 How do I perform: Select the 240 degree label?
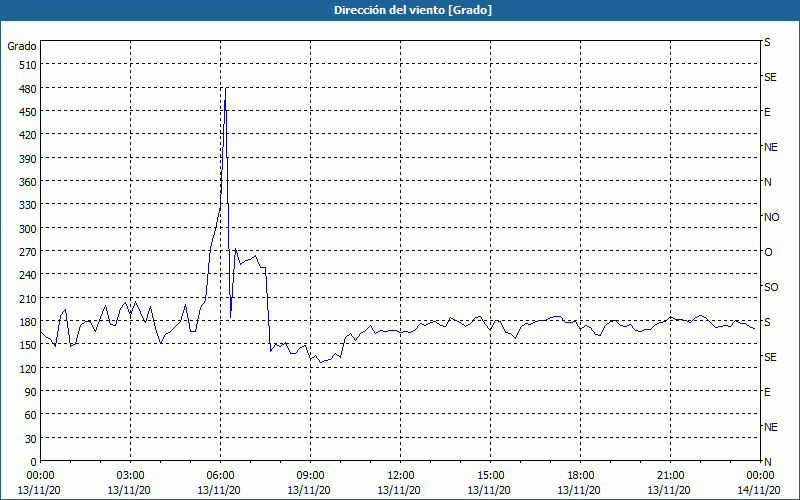(x=28, y=275)
